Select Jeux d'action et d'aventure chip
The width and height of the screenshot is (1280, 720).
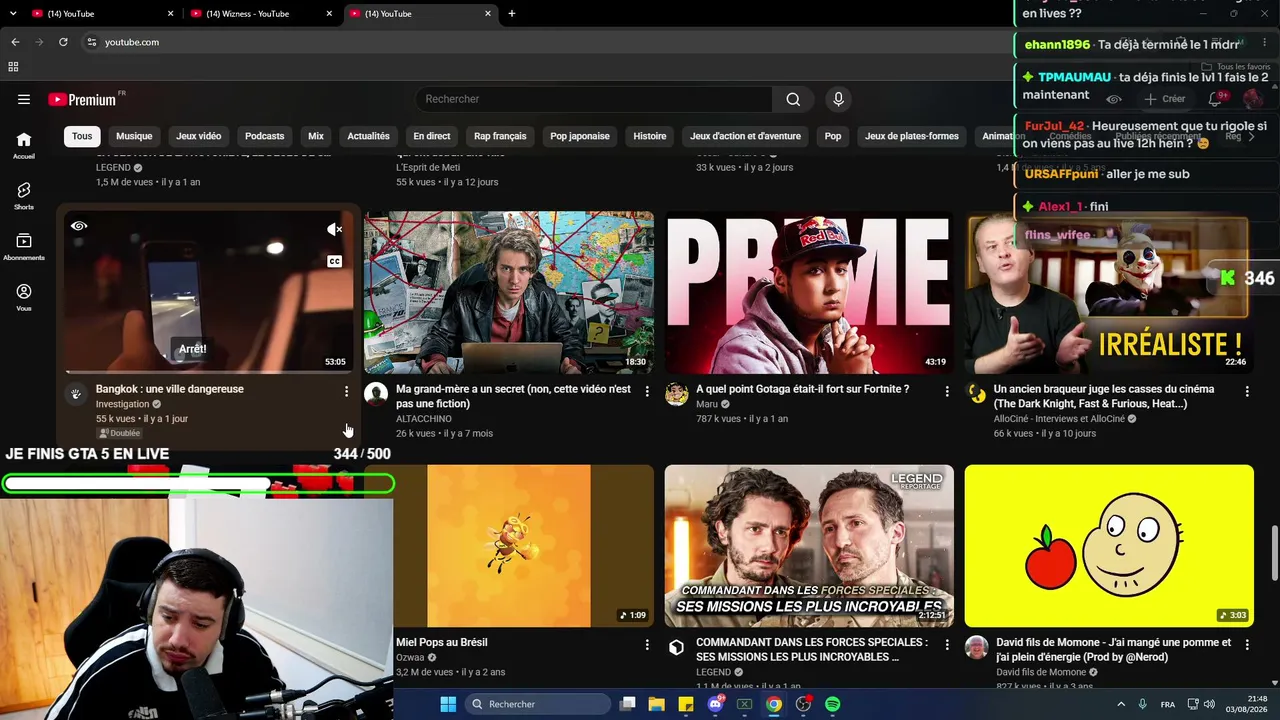coord(745,136)
